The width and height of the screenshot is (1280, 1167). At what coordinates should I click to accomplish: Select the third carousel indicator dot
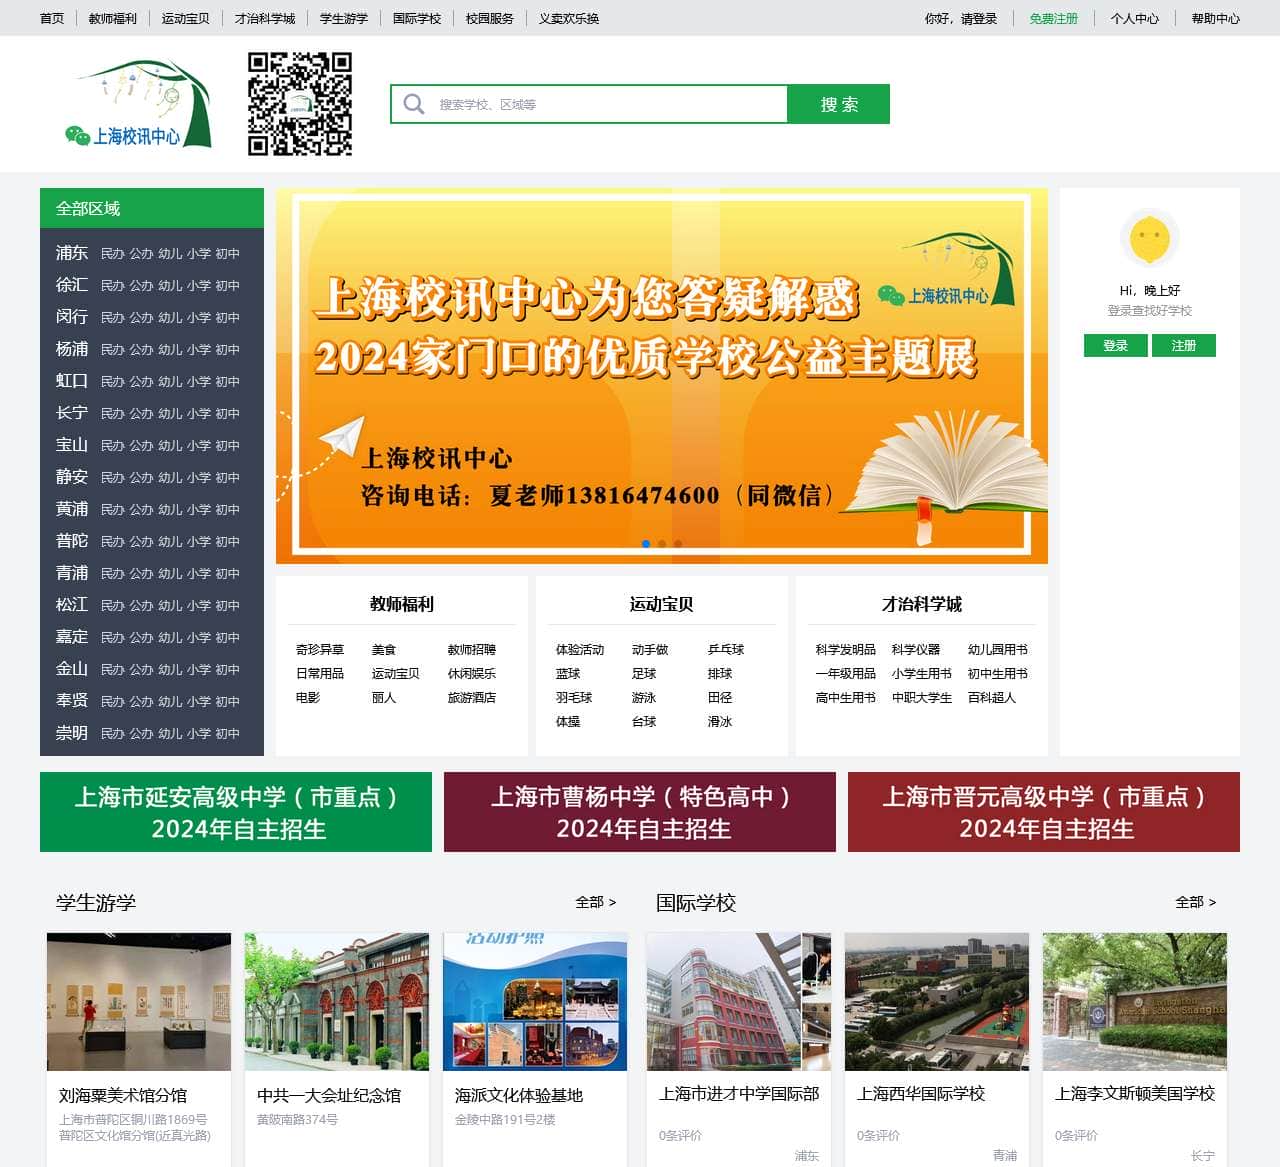click(x=678, y=544)
